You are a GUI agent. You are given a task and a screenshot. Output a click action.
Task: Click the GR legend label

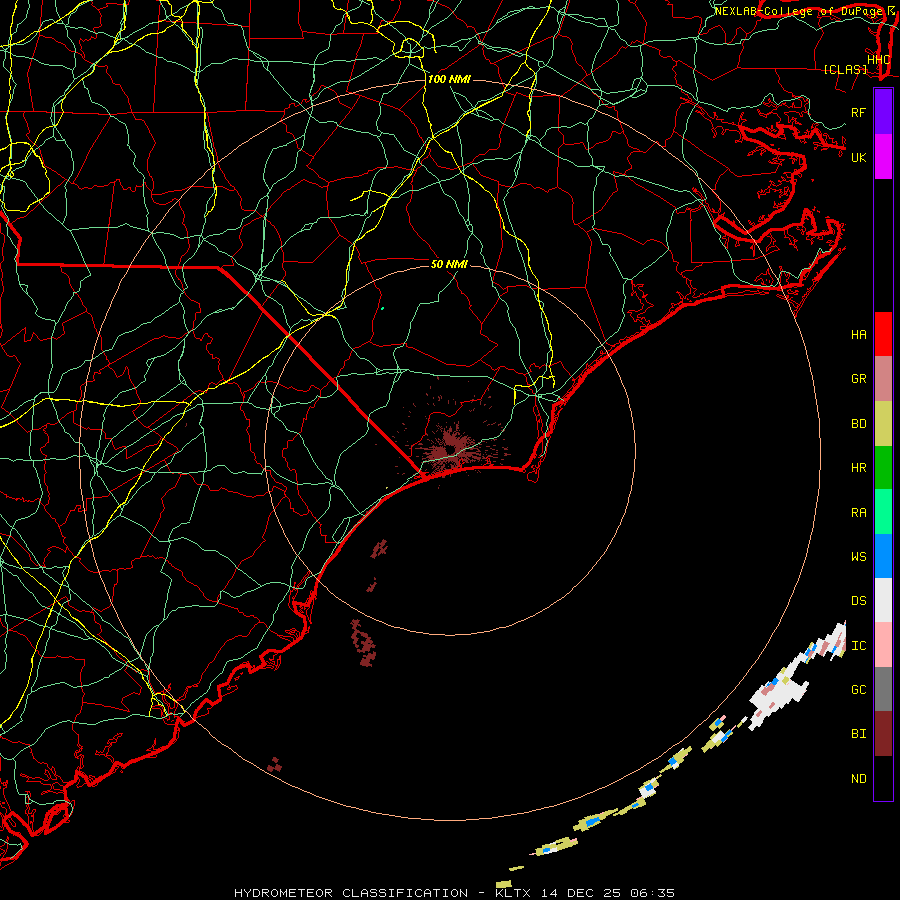point(858,379)
